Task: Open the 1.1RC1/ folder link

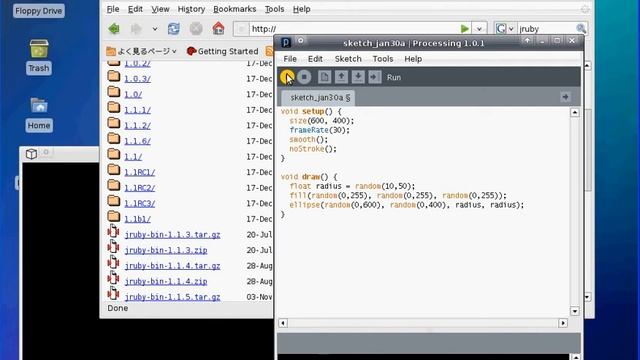Action: tap(140, 172)
